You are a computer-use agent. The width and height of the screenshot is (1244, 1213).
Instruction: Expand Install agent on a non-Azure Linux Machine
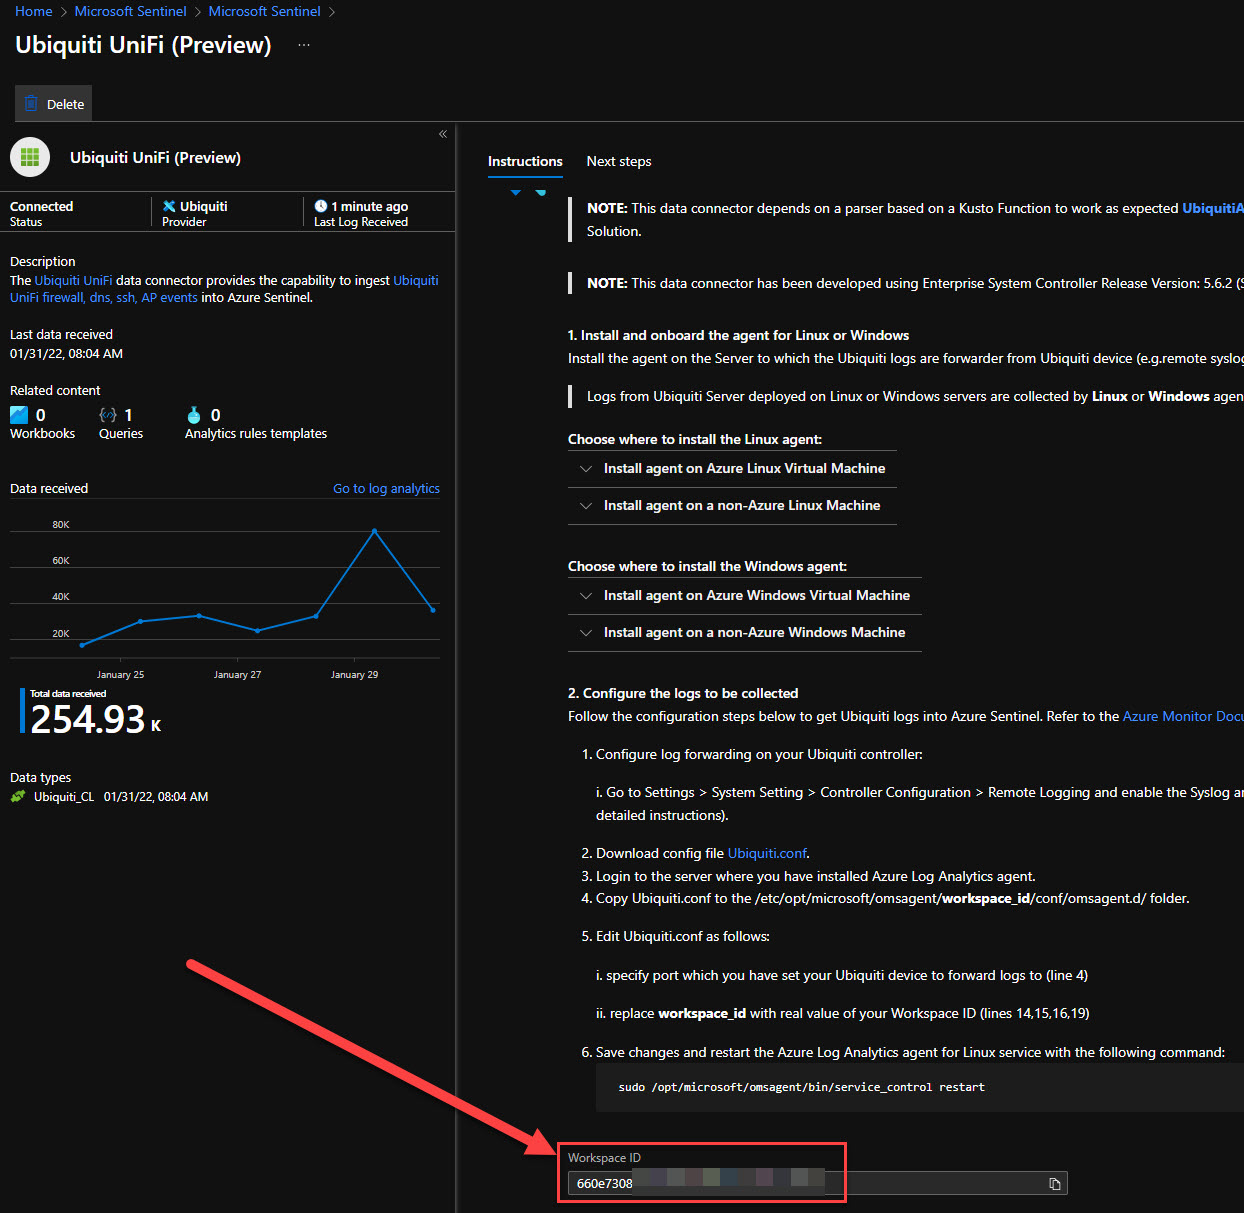[732, 505]
